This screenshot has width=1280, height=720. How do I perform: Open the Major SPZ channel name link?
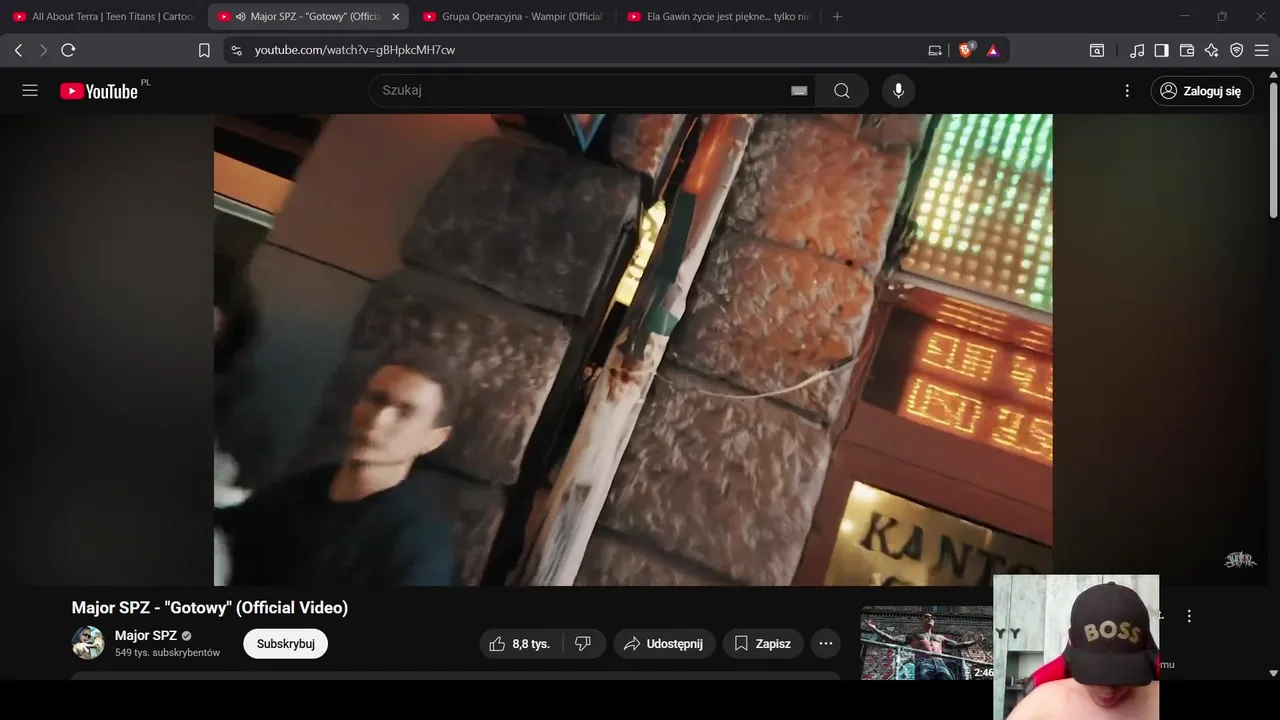click(146, 635)
